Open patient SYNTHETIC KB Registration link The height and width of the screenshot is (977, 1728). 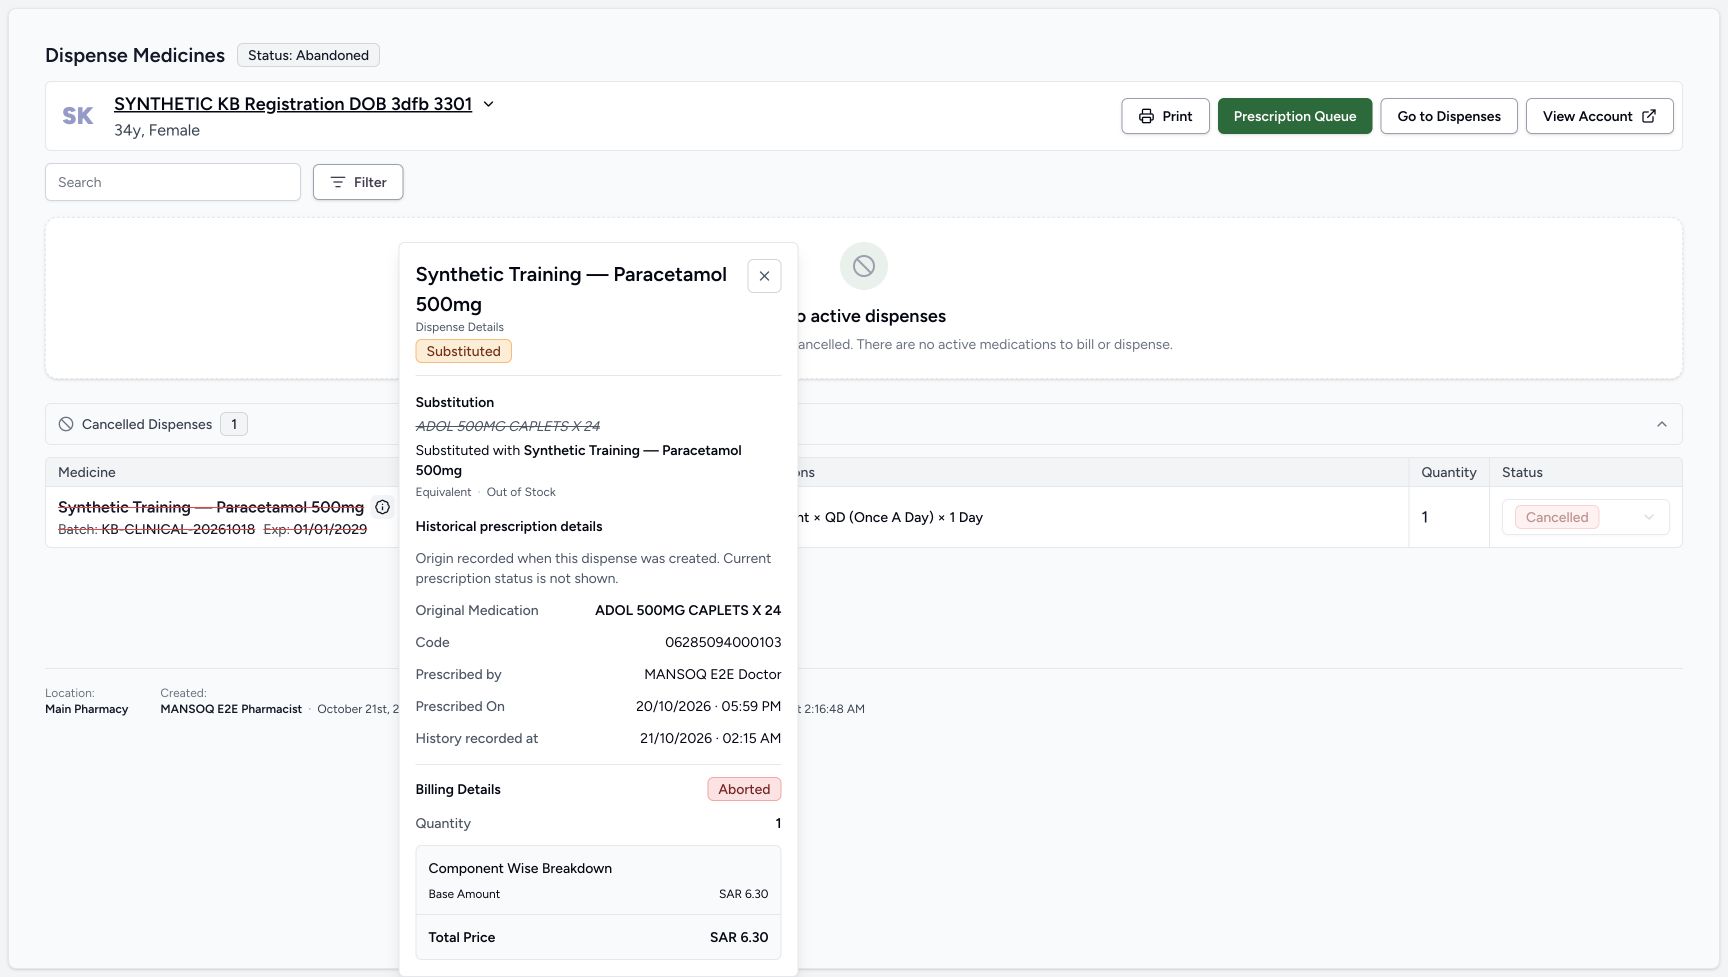coord(293,104)
